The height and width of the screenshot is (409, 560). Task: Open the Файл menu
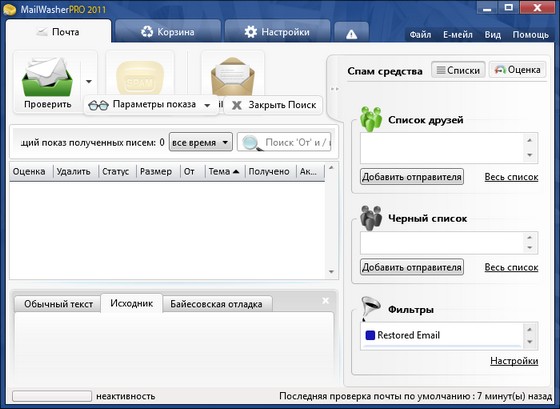click(x=420, y=35)
